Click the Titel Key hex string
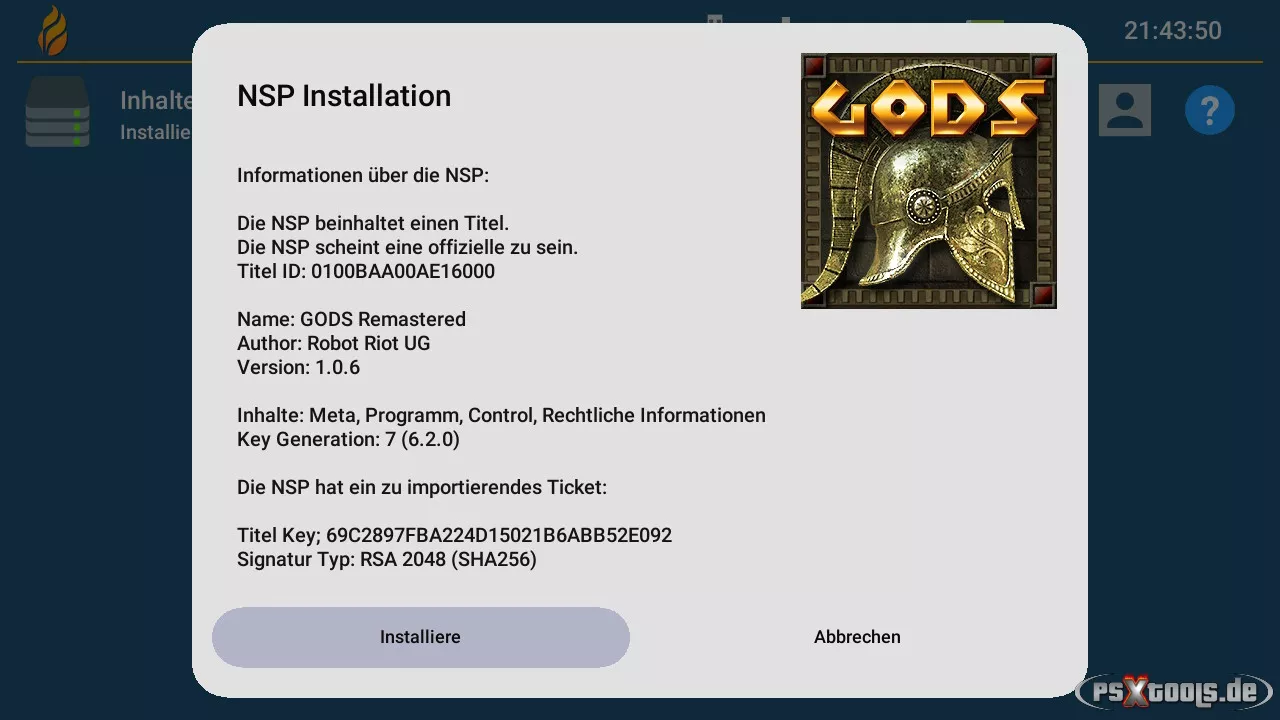1280x720 pixels. 498,535
